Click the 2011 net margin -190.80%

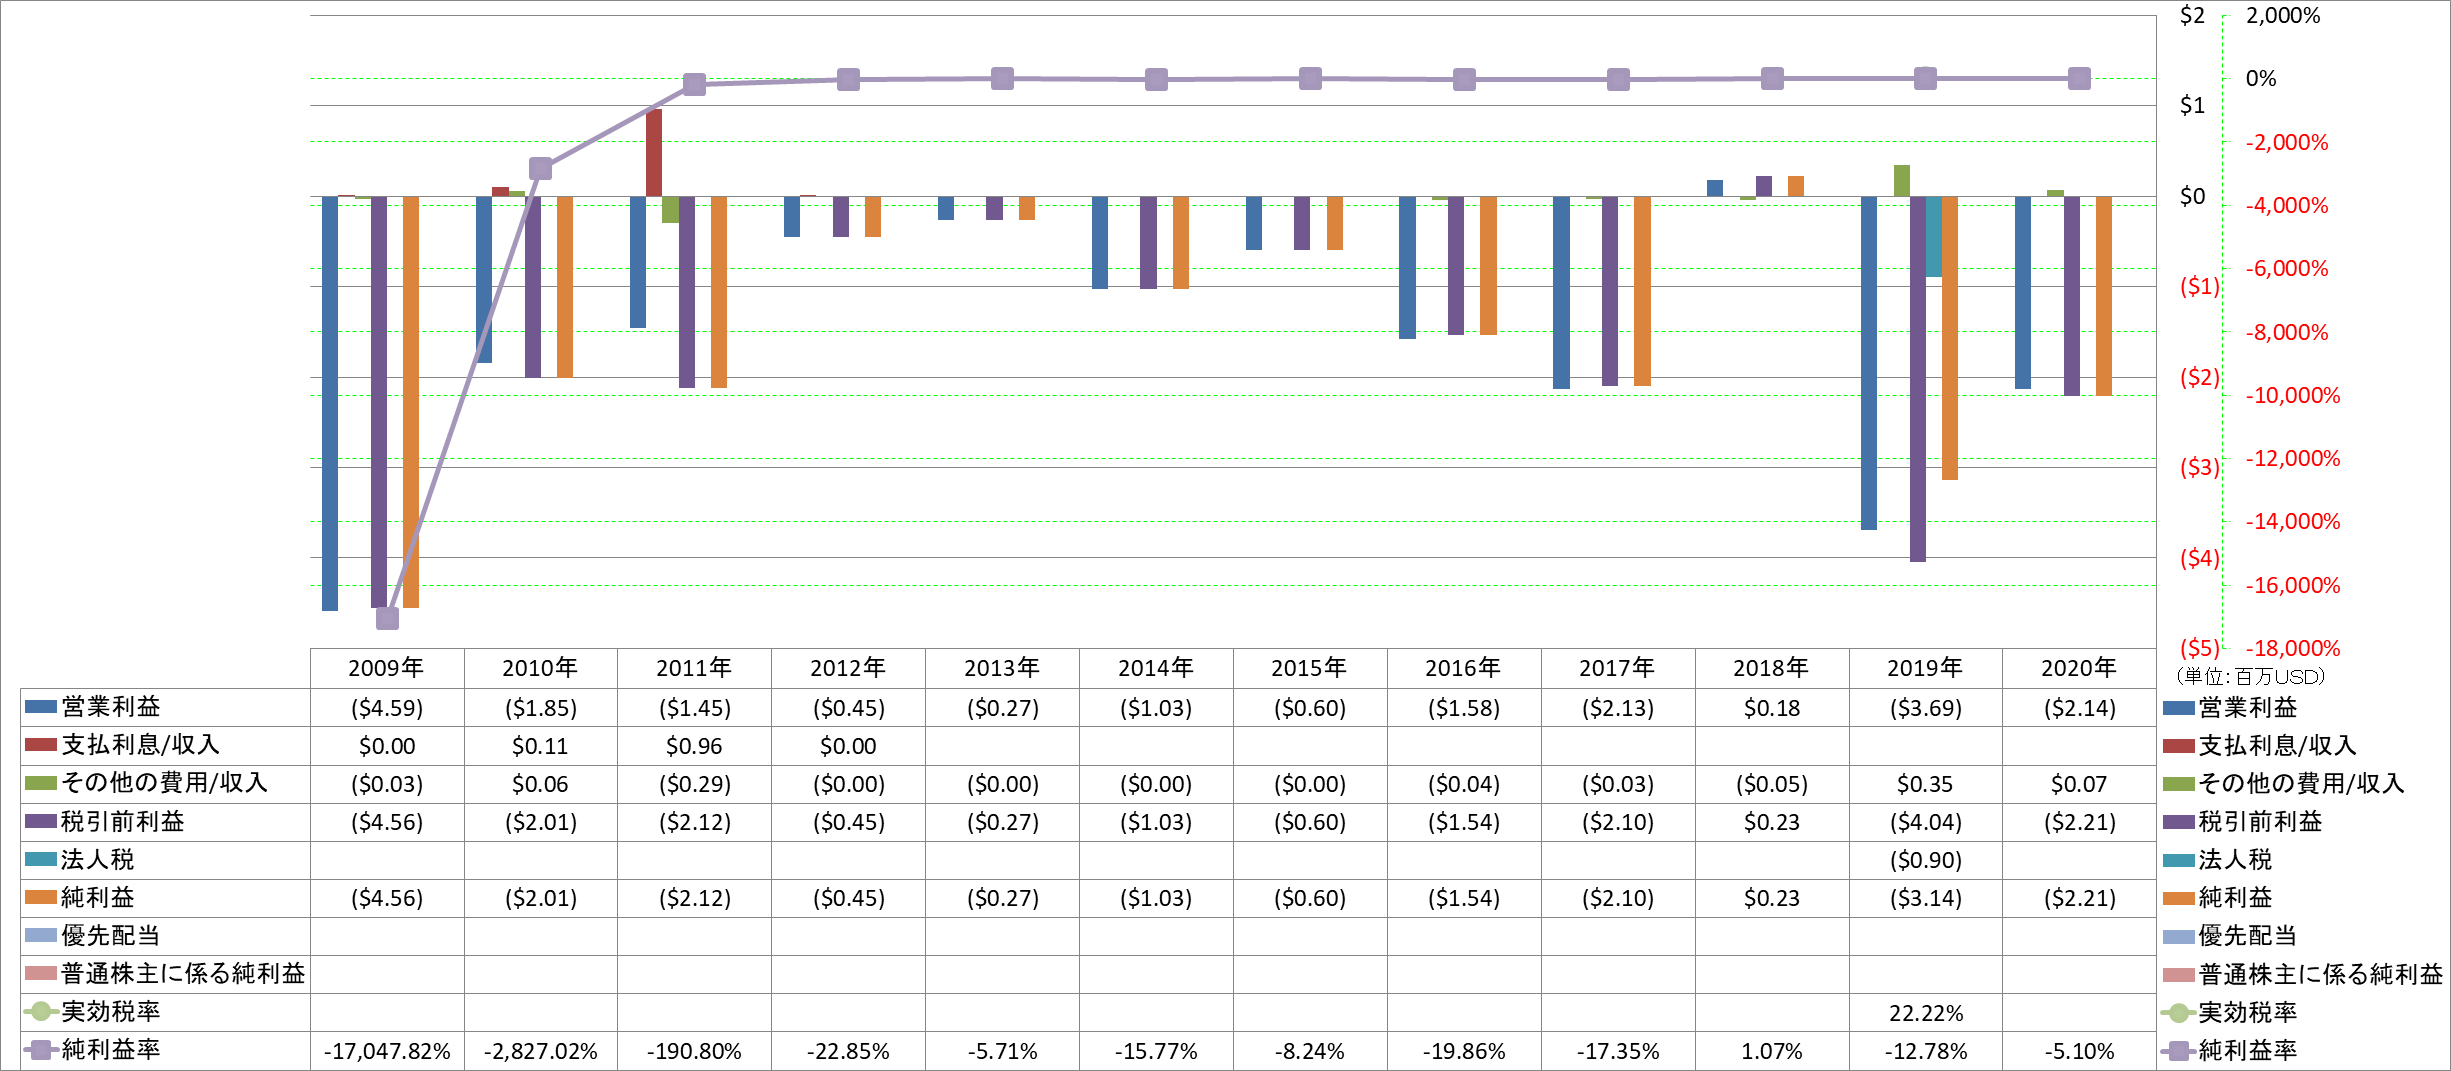click(x=694, y=1051)
